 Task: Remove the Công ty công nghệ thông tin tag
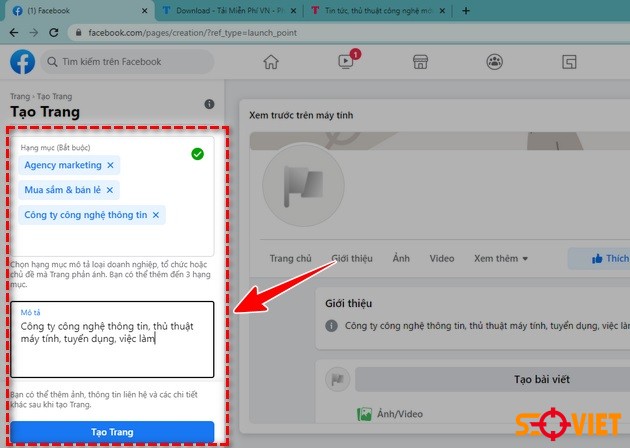tap(156, 215)
